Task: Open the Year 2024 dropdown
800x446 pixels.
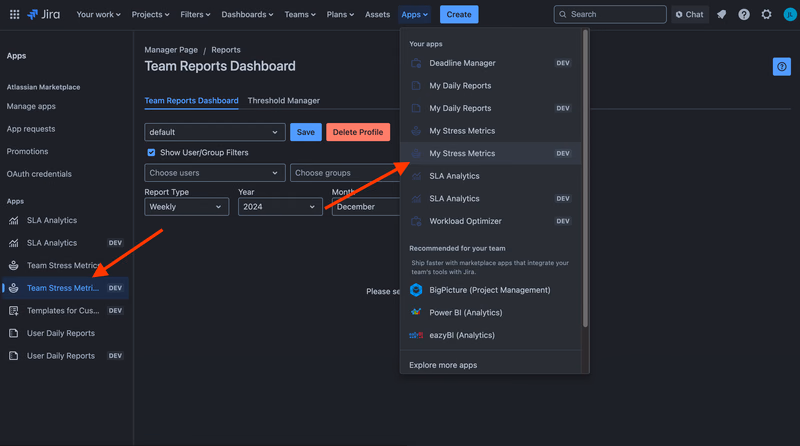Action: point(280,207)
